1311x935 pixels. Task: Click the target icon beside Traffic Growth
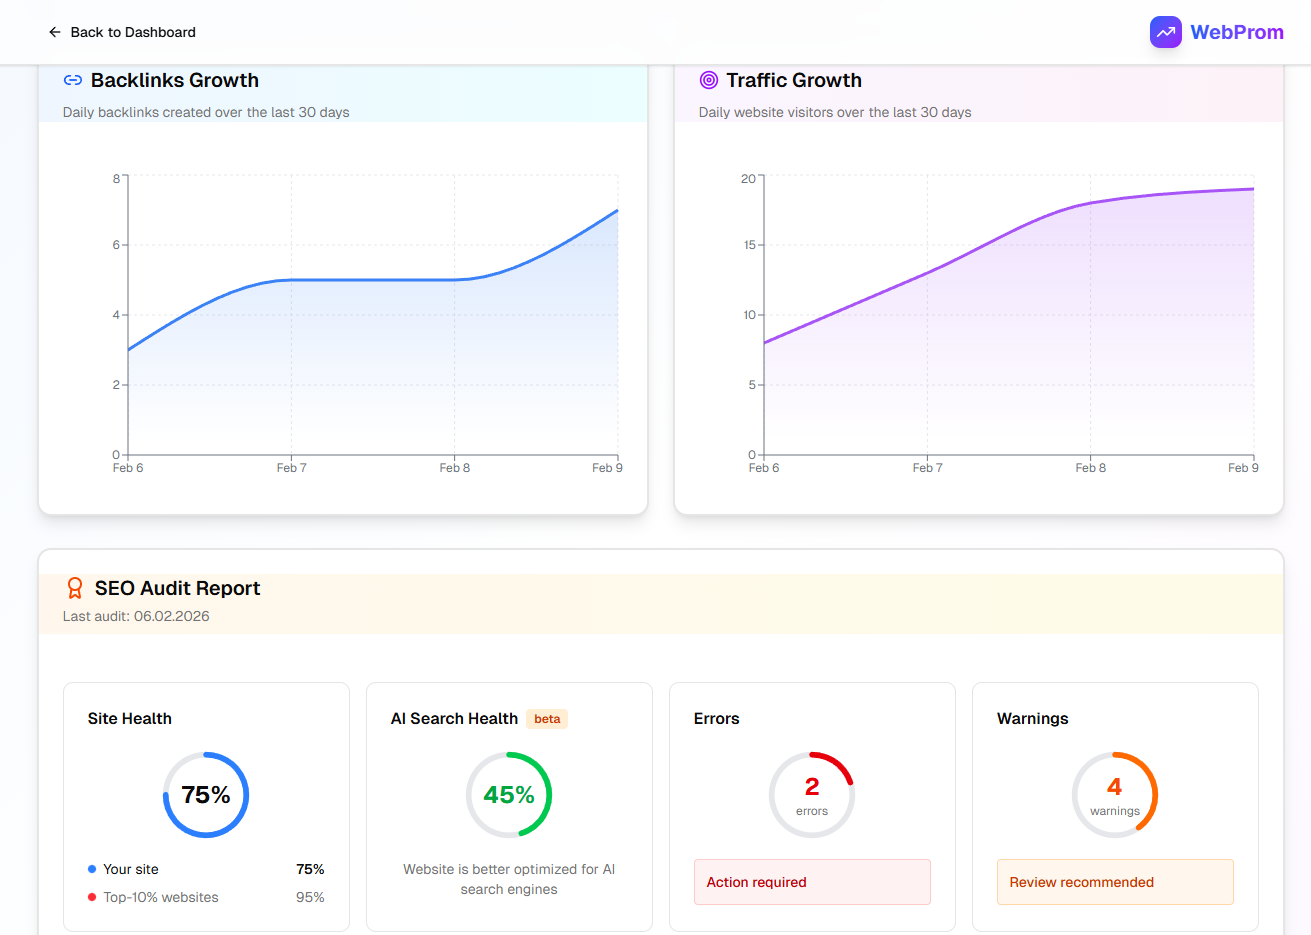click(x=710, y=80)
